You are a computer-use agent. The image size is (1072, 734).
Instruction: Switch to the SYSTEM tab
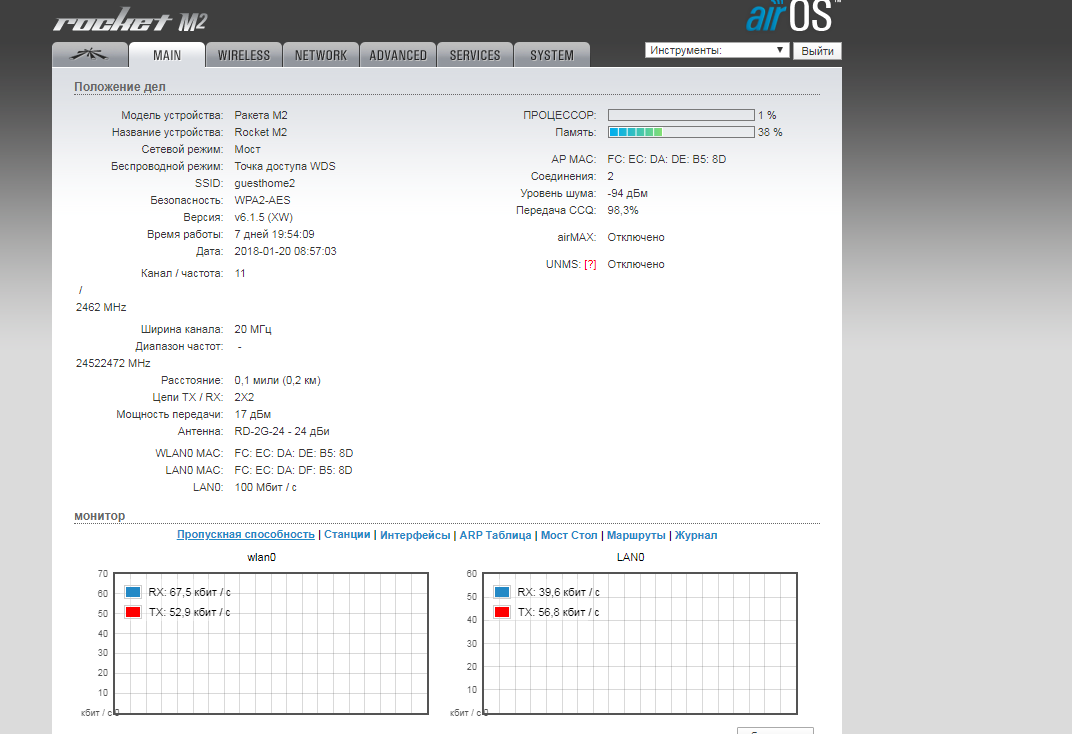coord(552,55)
